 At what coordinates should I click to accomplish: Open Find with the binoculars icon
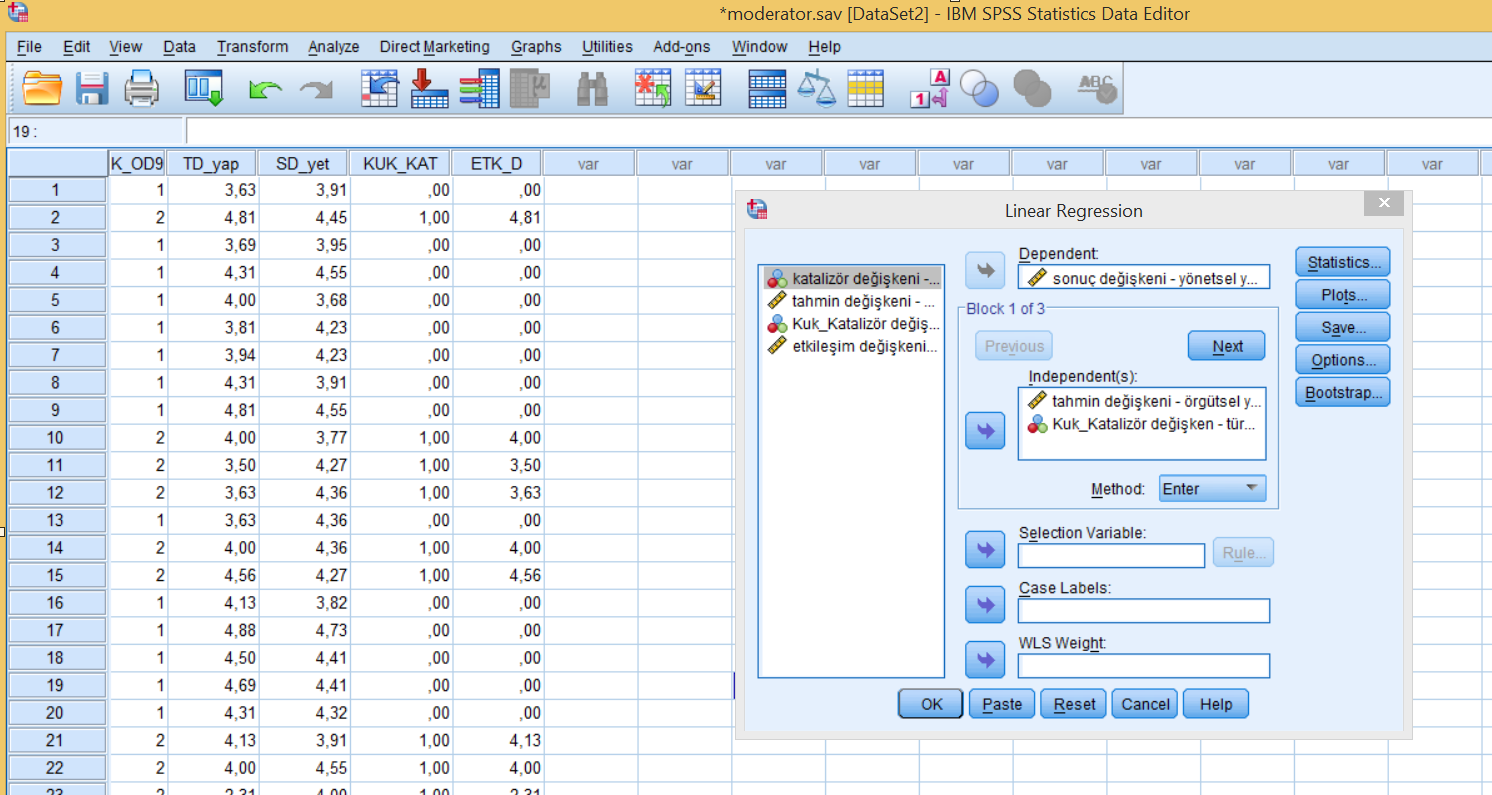[592, 89]
